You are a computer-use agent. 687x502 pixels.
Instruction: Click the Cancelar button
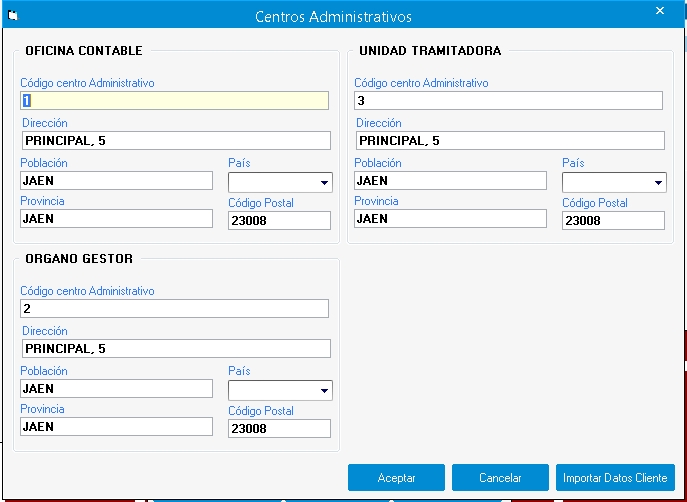pyautogui.click(x=500, y=477)
